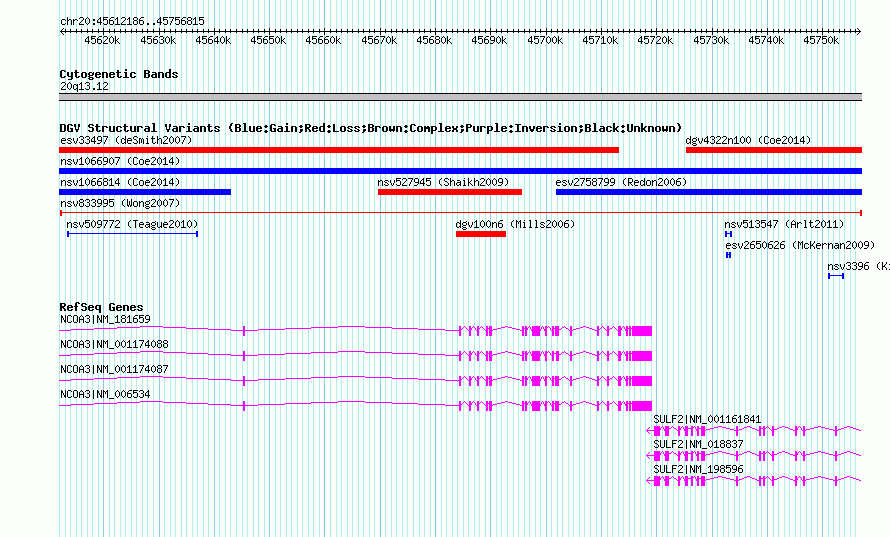890x537 pixels.
Task: Select the SULF2 NM_198596 gene glyph
Action: (754, 481)
